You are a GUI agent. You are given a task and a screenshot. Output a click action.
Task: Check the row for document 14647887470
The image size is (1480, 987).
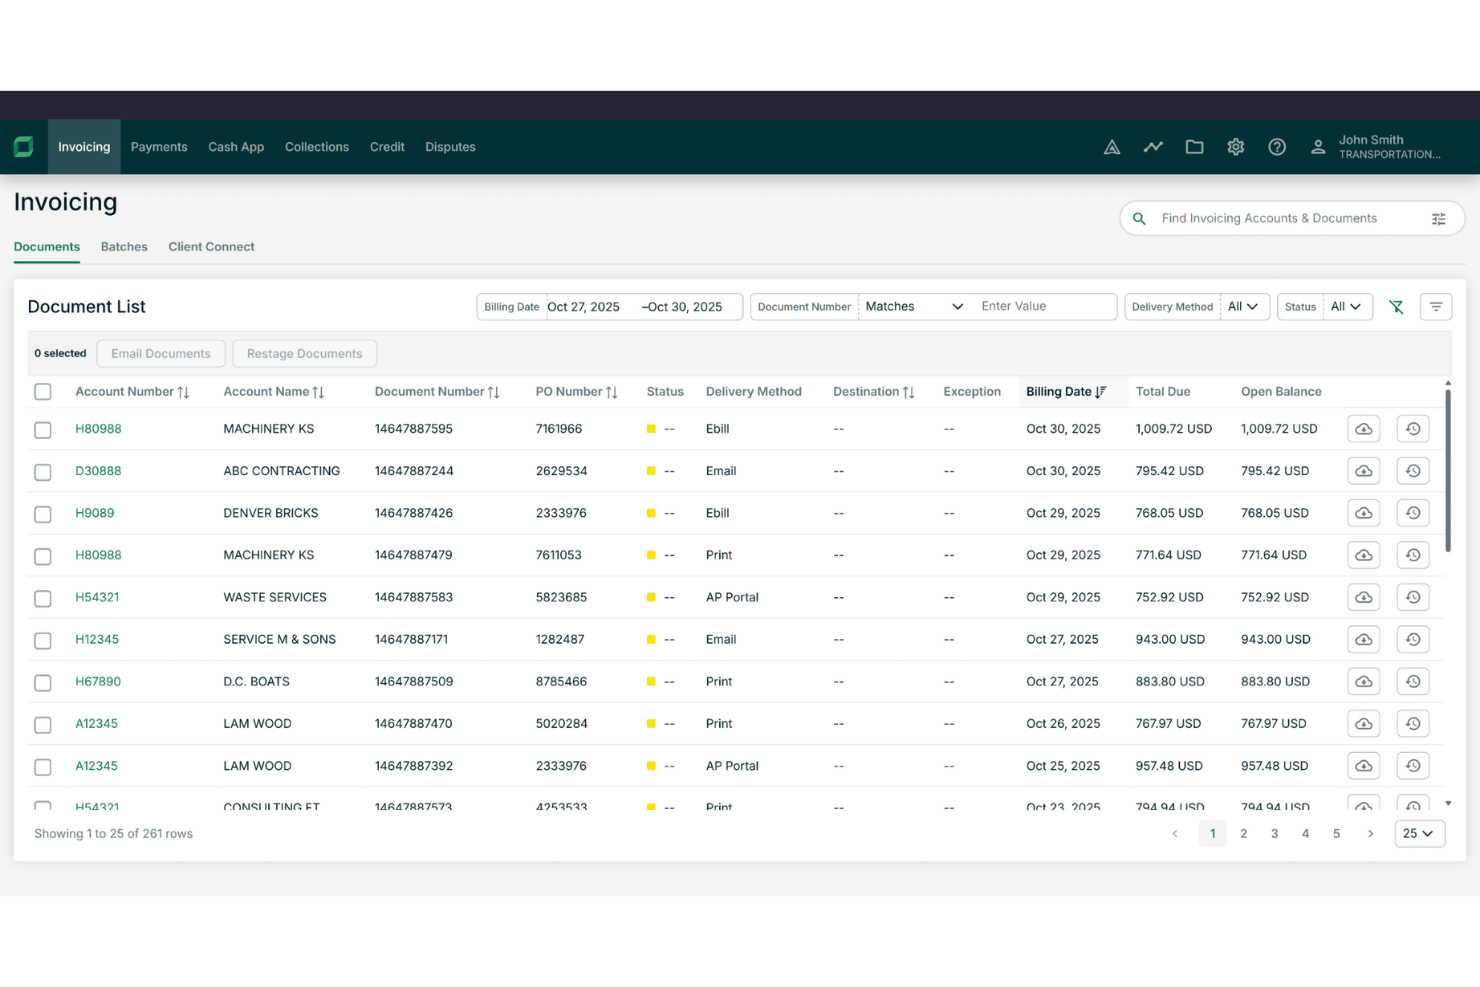43,725
